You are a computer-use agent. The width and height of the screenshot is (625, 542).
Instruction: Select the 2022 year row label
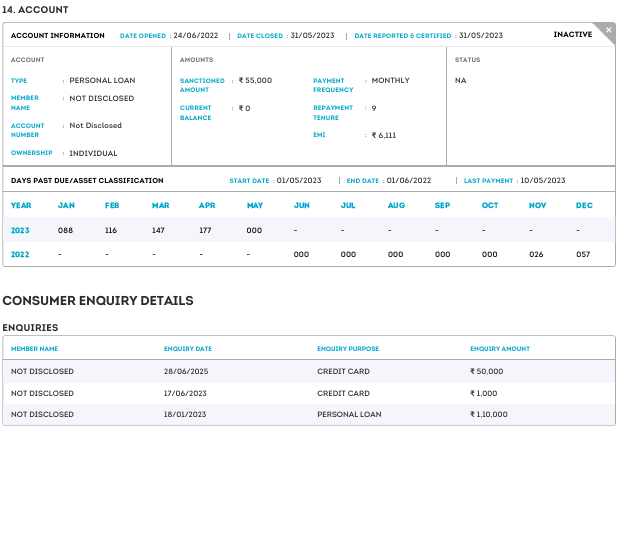point(21,254)
